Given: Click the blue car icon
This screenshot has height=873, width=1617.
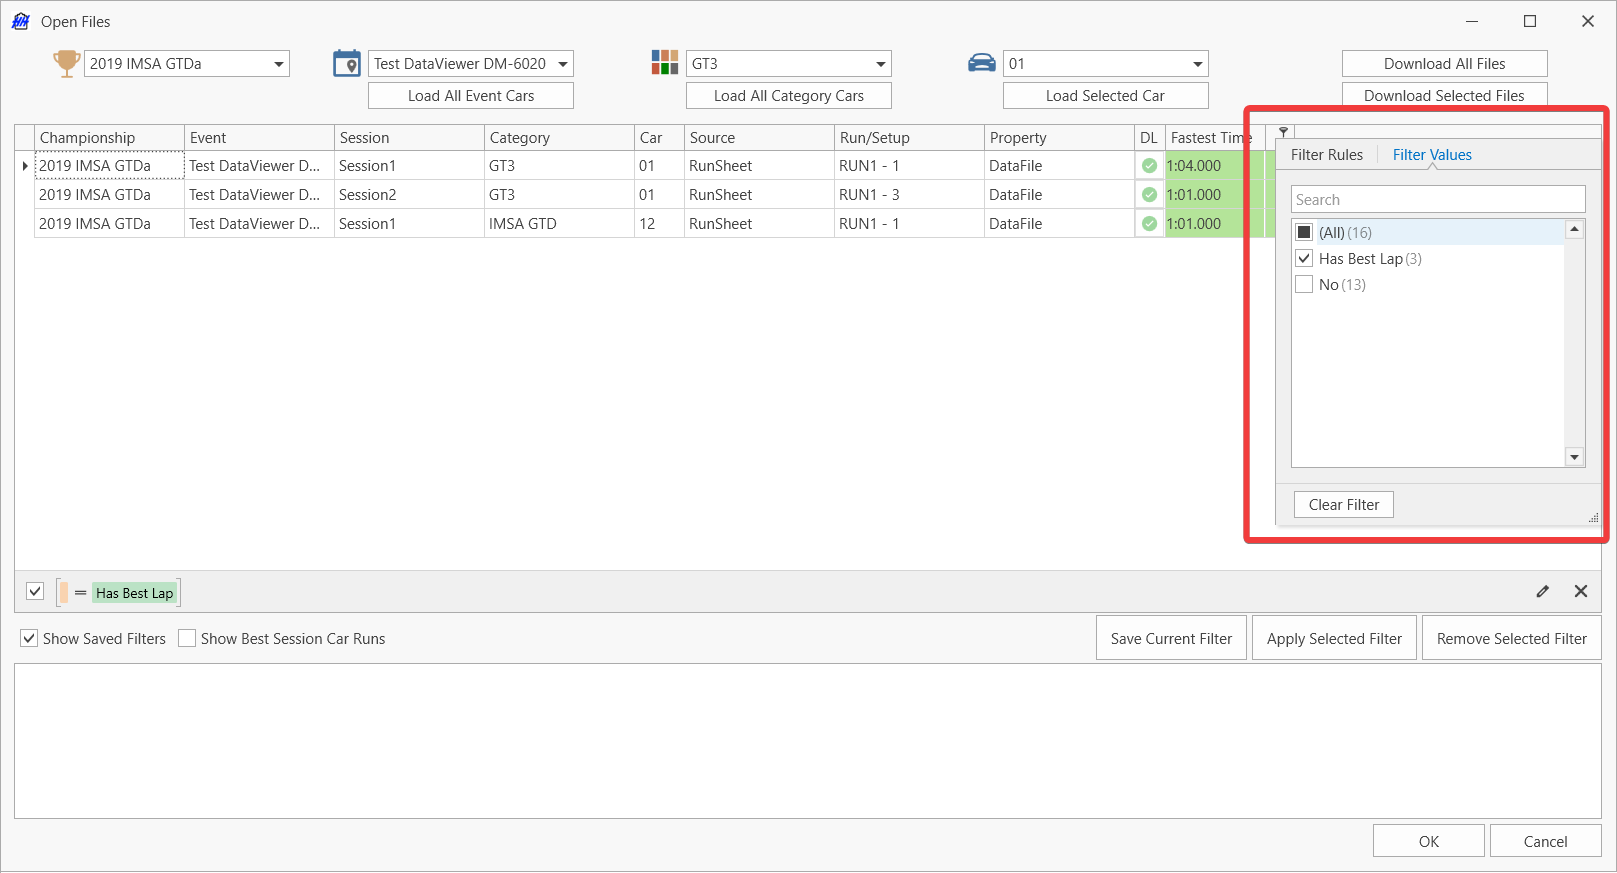Looking at the screenshot, I should [981, 63].
